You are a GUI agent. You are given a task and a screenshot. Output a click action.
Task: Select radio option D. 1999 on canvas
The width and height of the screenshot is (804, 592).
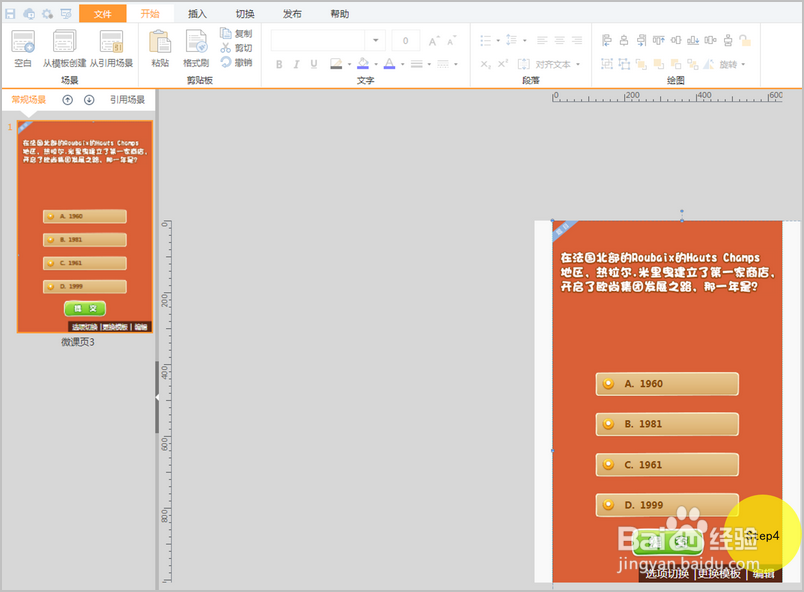pos(608,505)
